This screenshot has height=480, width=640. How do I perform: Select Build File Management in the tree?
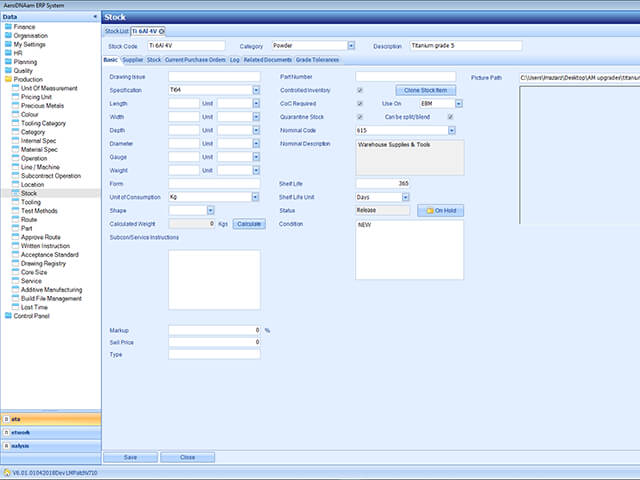[x=51, y=298]
